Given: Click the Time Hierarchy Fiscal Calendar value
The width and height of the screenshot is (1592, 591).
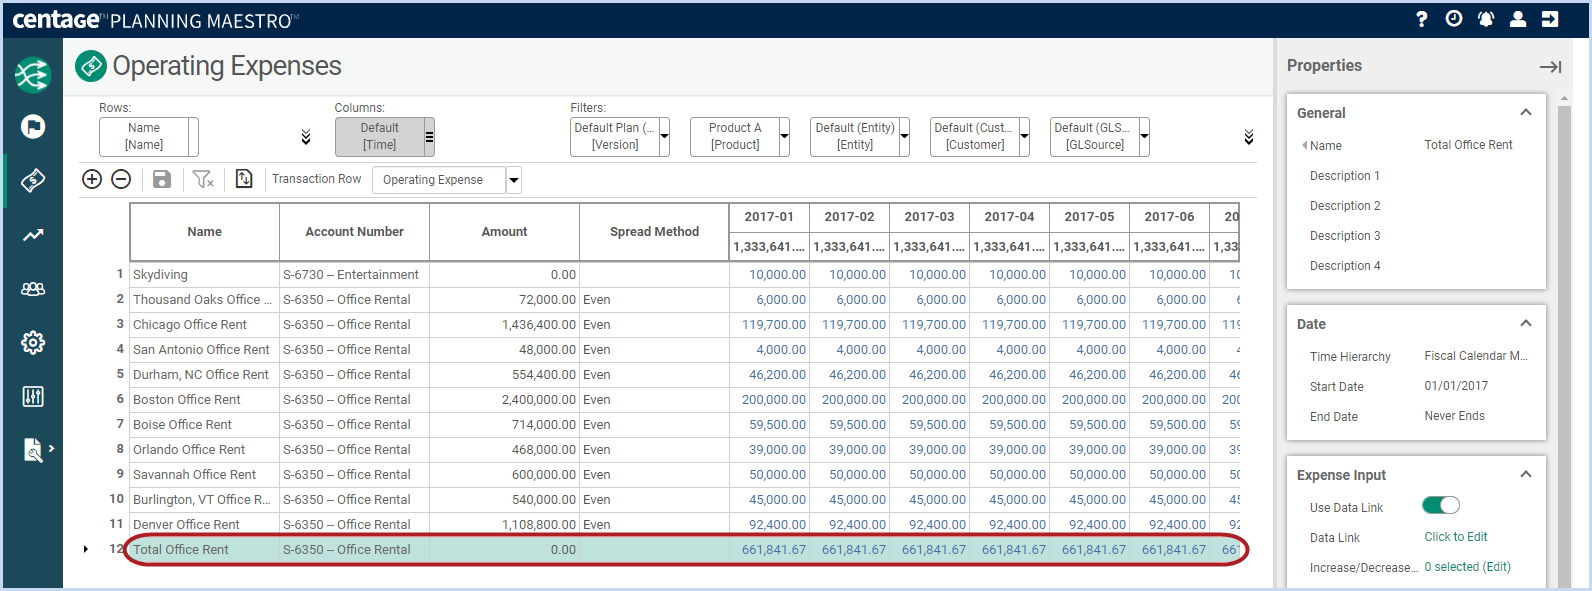Looking at the screenshot, I should (1476, 356).
